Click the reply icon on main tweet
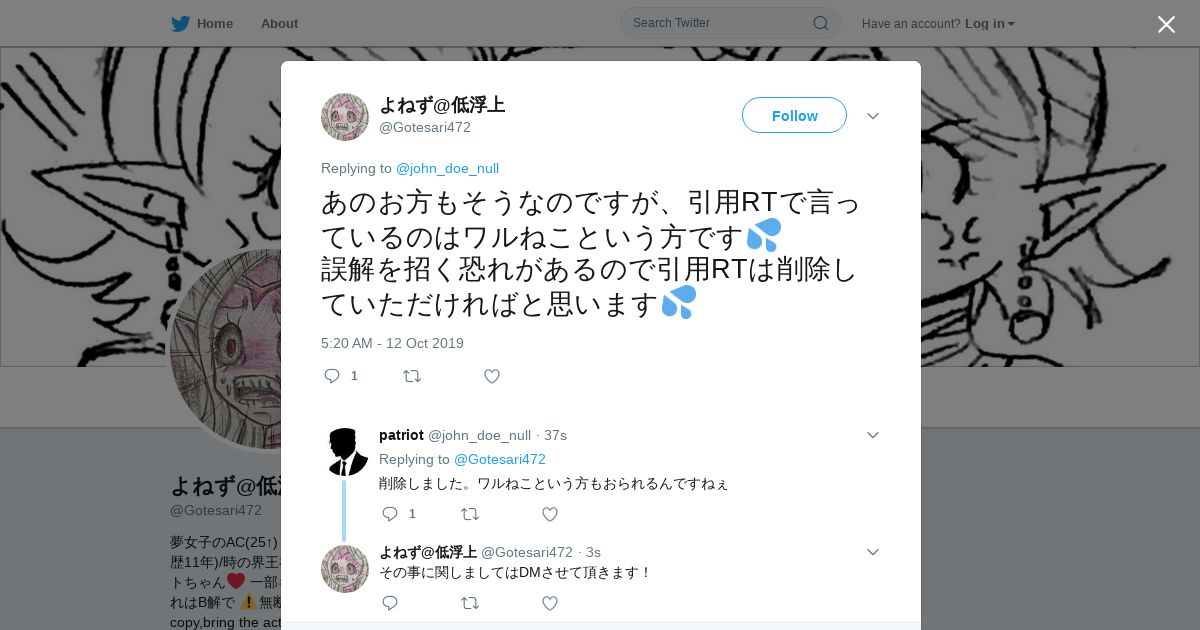The height and width of the screenshot is (630, 1200). tap(332, 376)
